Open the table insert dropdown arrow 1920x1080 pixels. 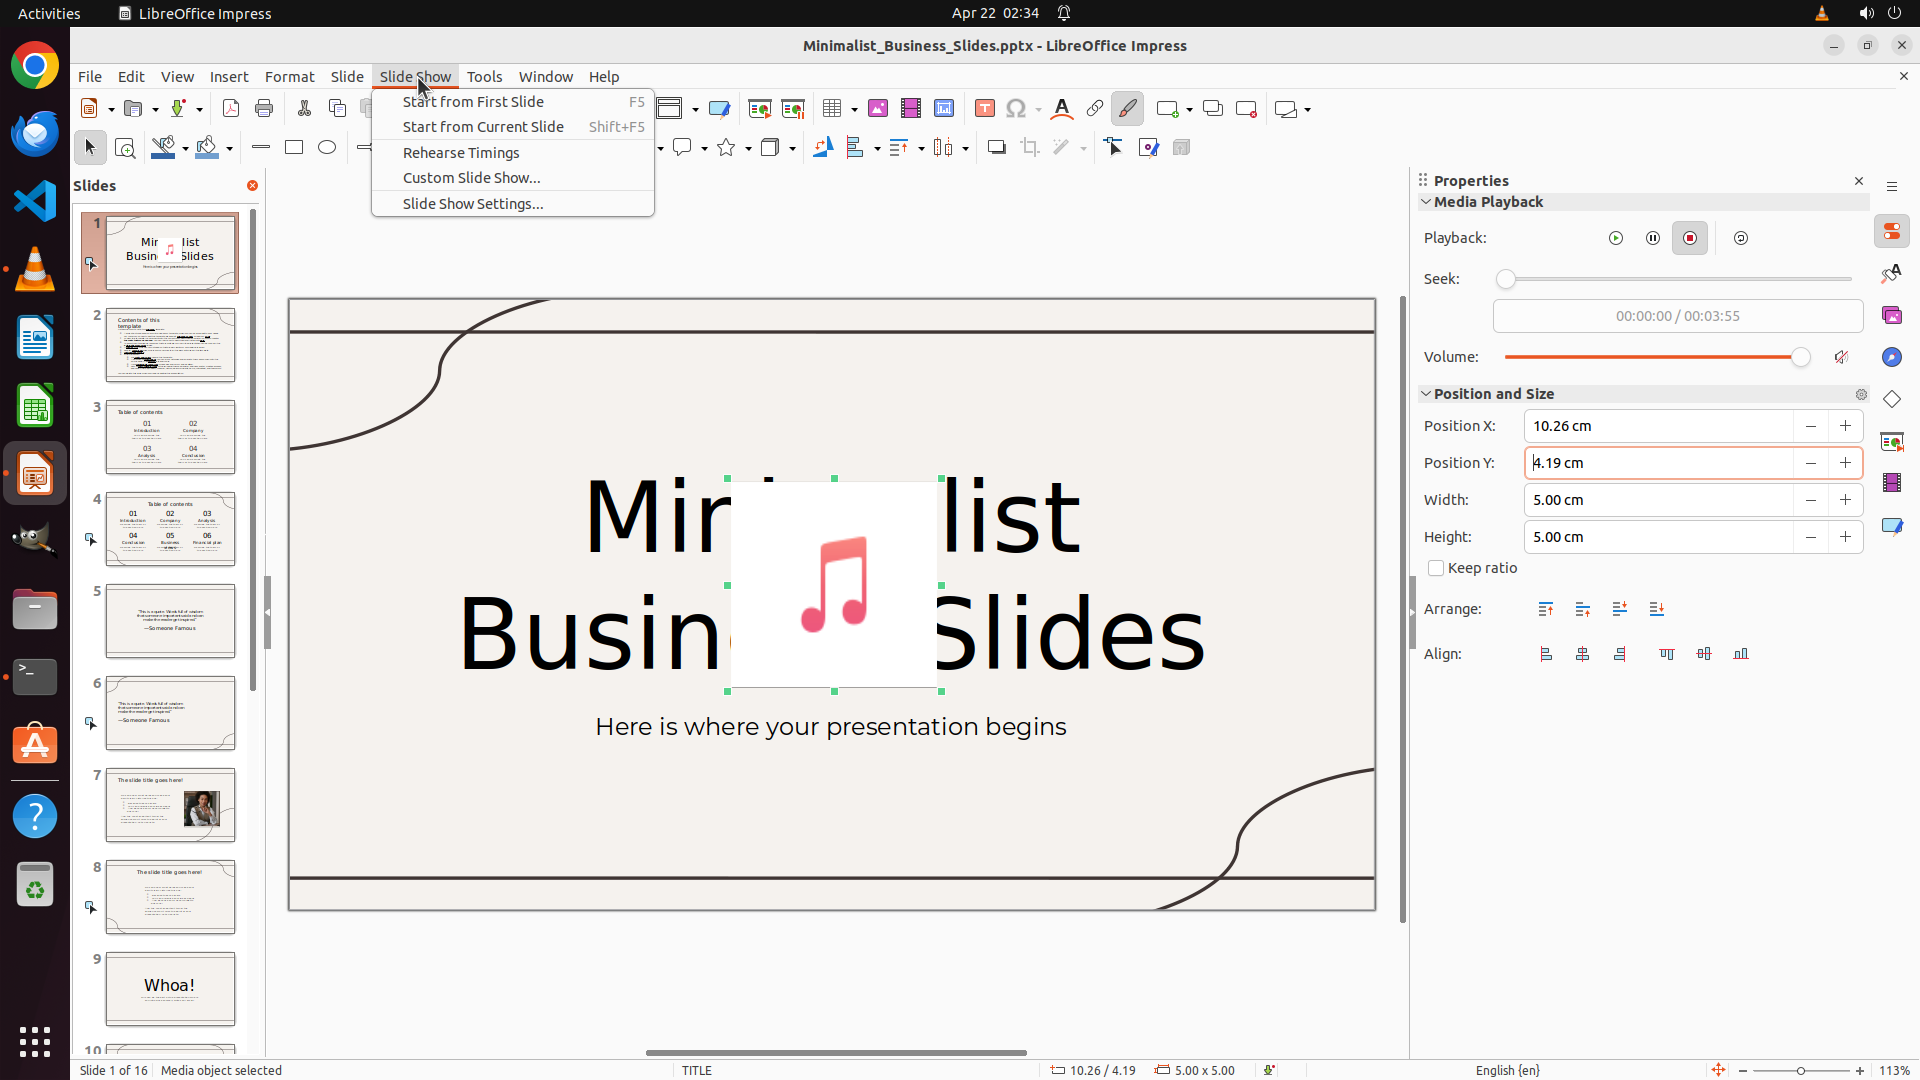[854, 109]
